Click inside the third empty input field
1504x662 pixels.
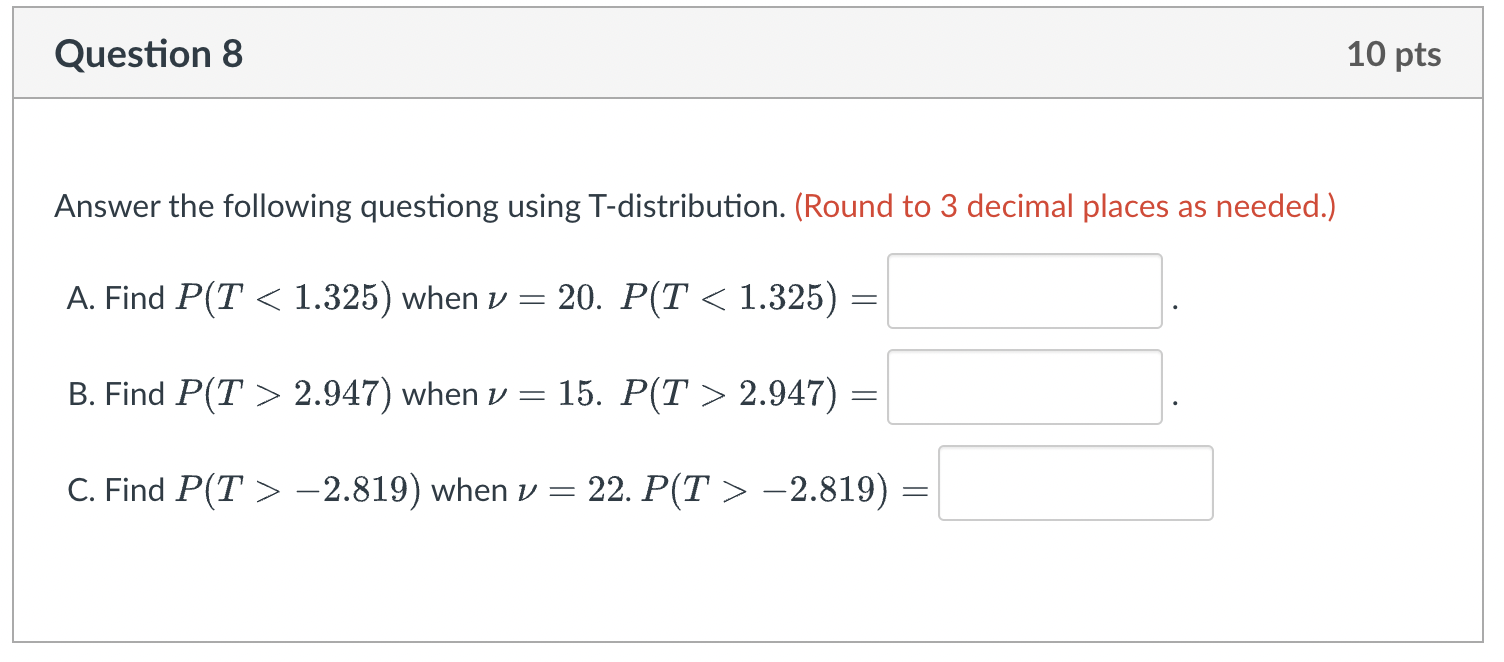pos(1075,483)
